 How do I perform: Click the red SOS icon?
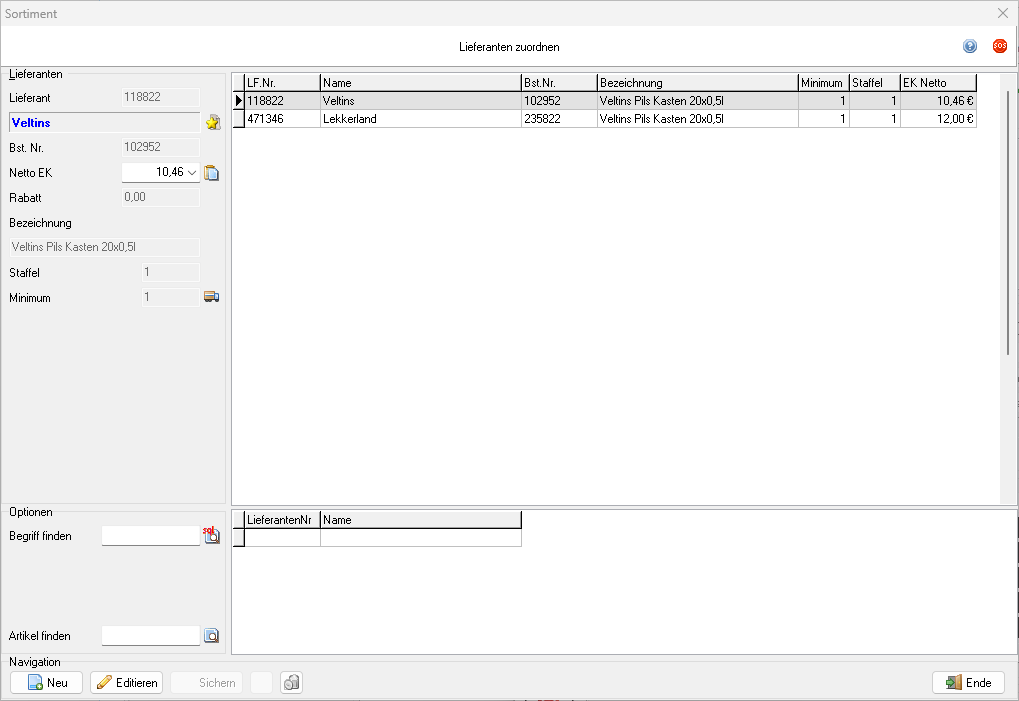(999, 46)
